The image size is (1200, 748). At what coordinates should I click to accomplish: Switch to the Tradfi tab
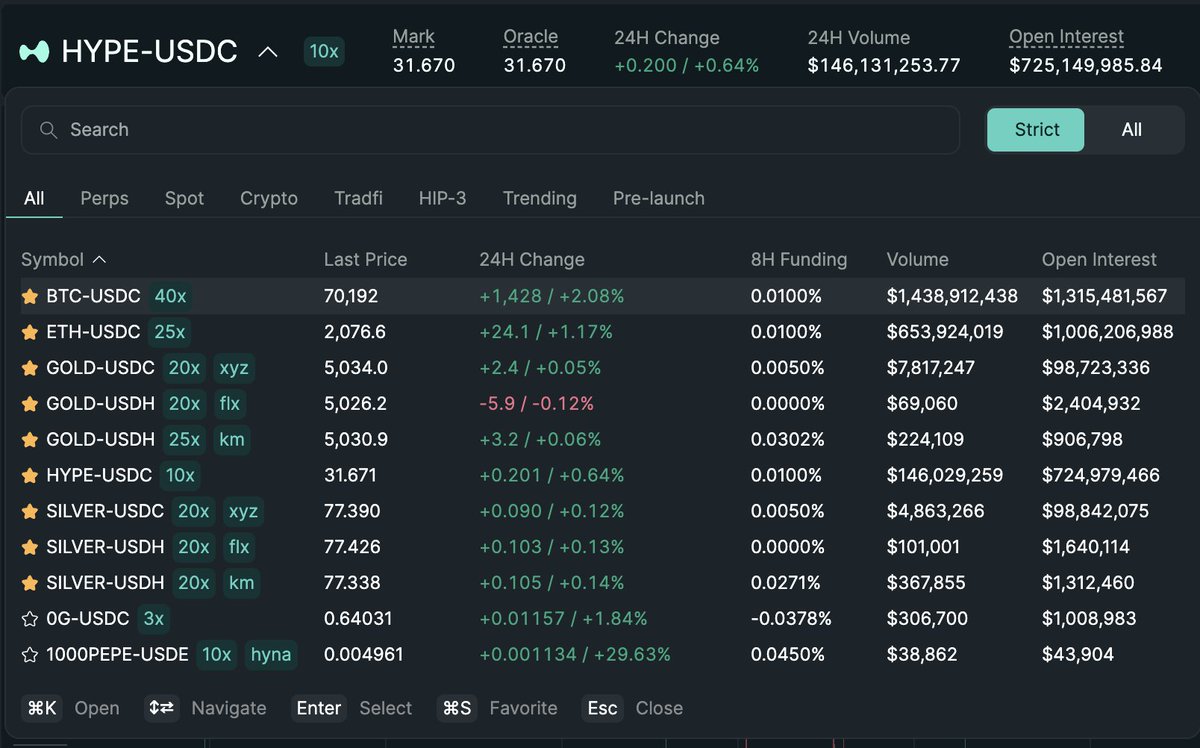[x=358, y=198]
